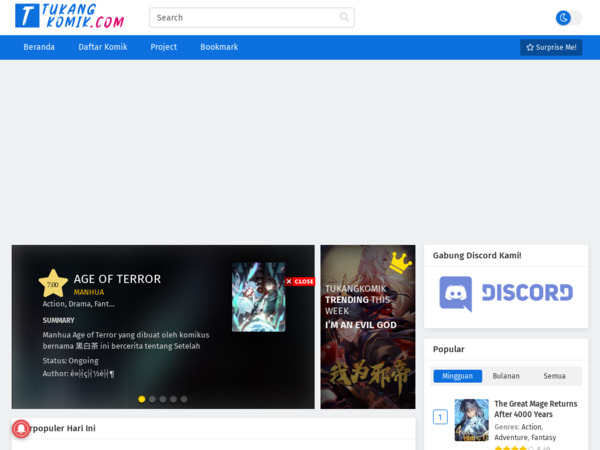Select the fifth slider dot

(x=184, y=399)
